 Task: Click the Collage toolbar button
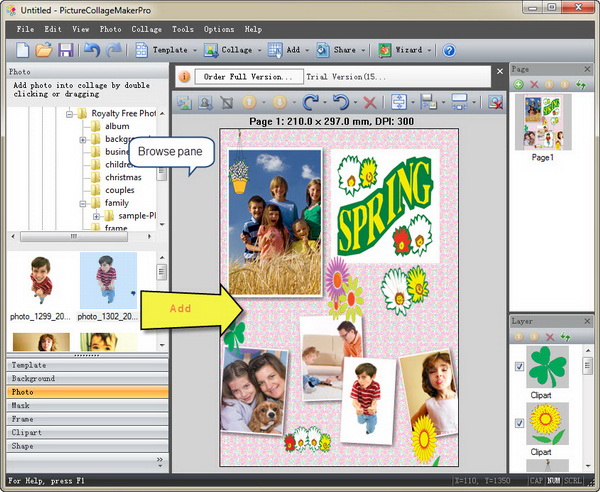(228, 50)
